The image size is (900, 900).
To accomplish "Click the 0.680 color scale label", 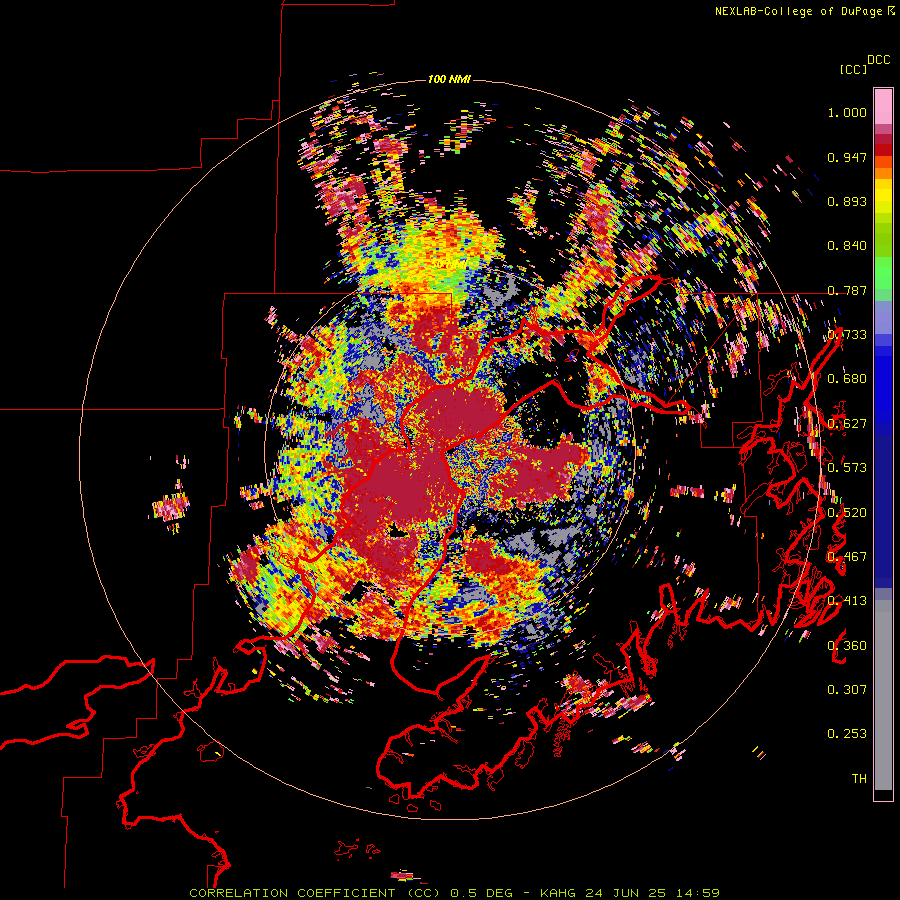I will (847, 379).
